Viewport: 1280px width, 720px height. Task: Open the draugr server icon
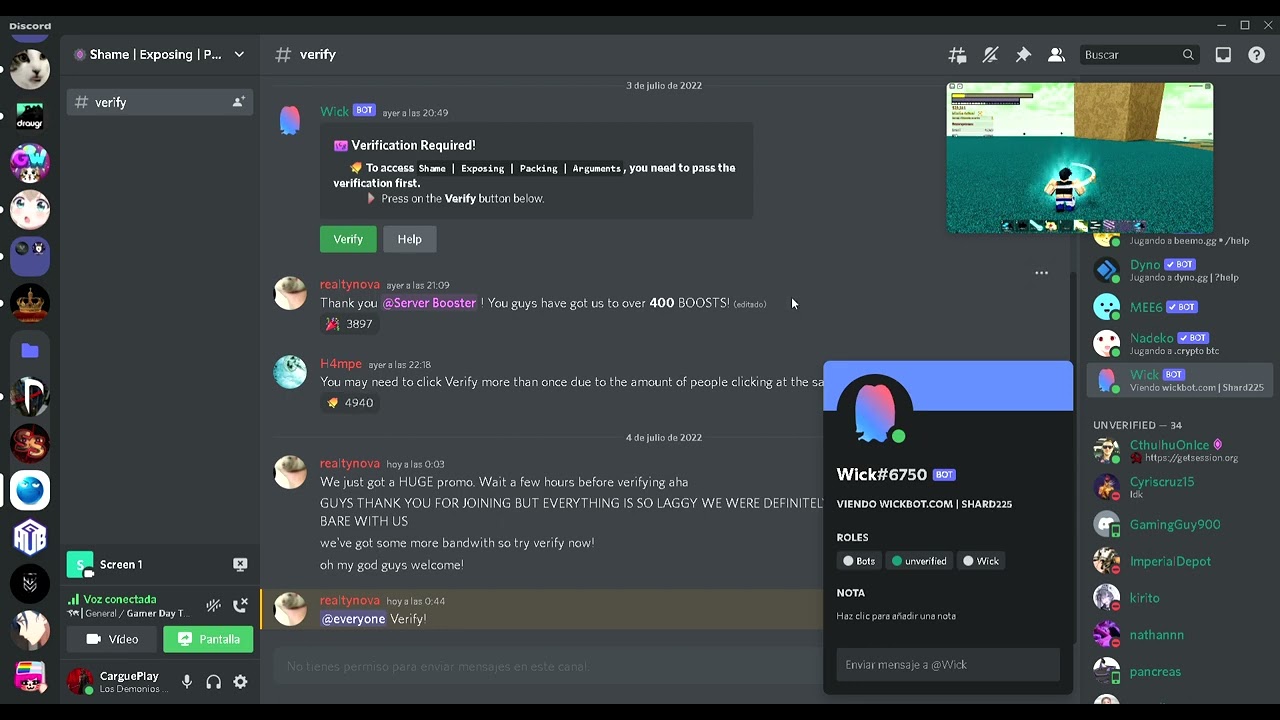[30, 116]
